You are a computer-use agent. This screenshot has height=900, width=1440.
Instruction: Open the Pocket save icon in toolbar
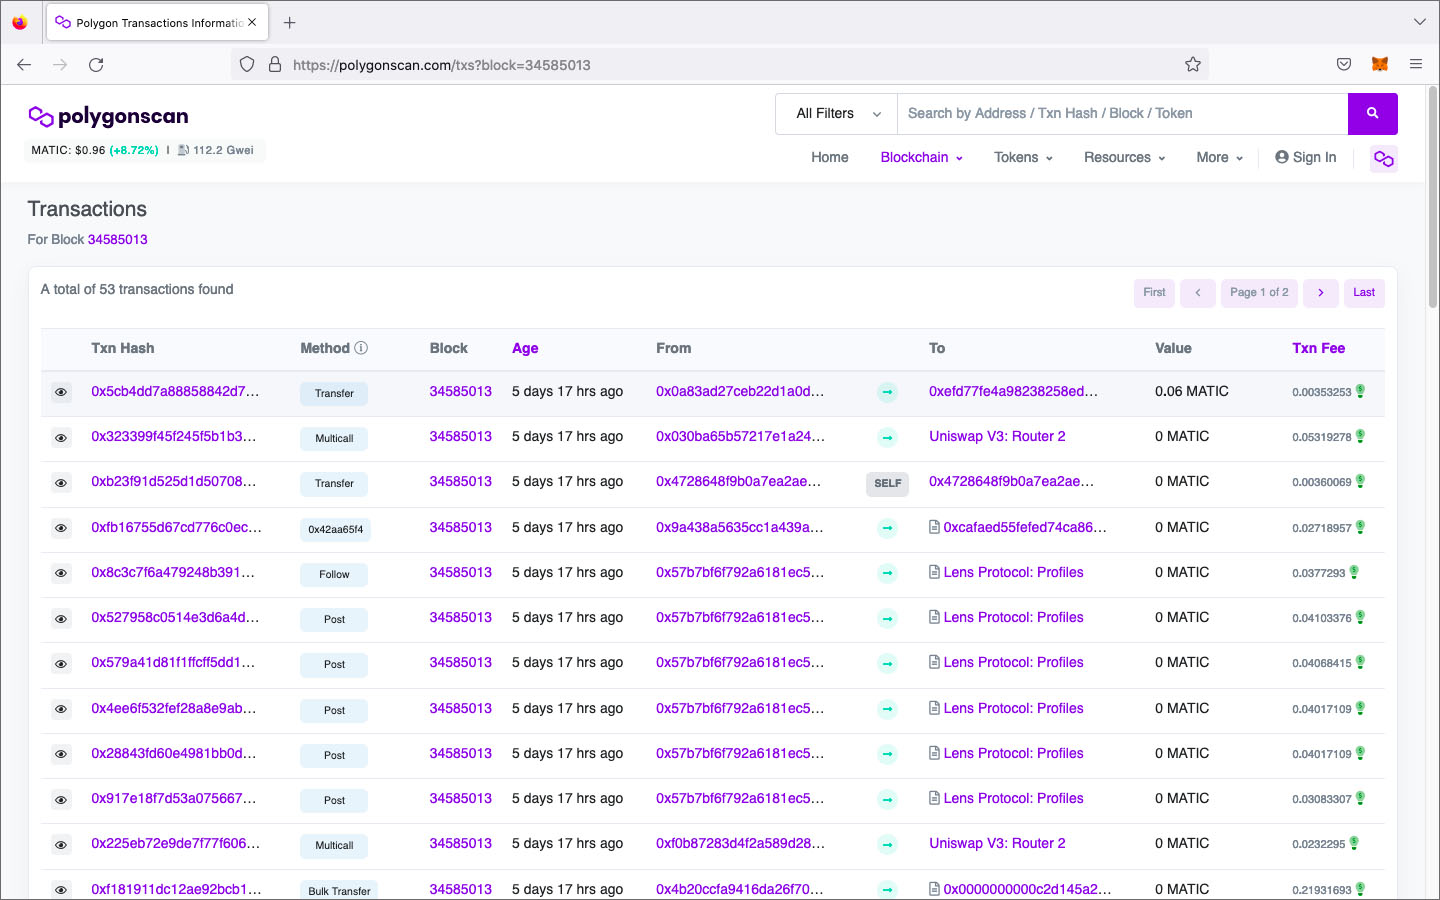pyautogui.click(x=1343, y=64)
